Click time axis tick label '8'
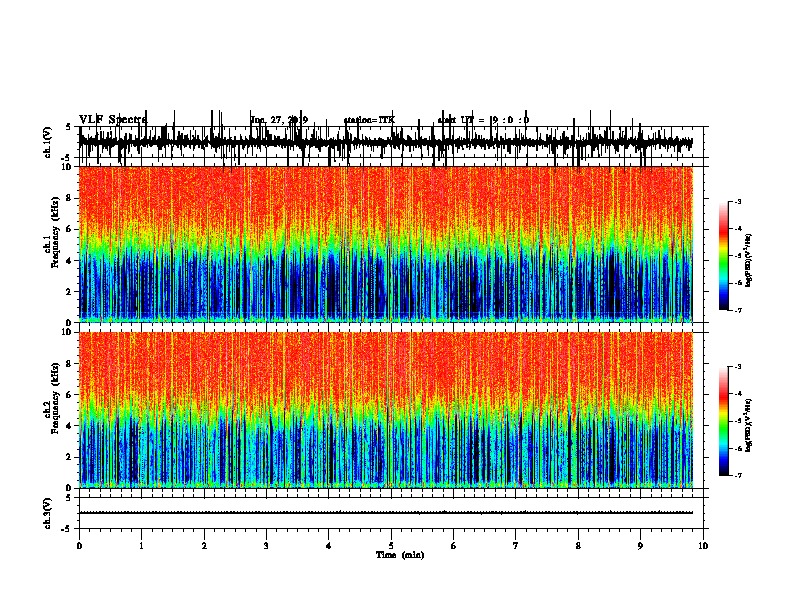792x612 pixels. tap(578, 546)
